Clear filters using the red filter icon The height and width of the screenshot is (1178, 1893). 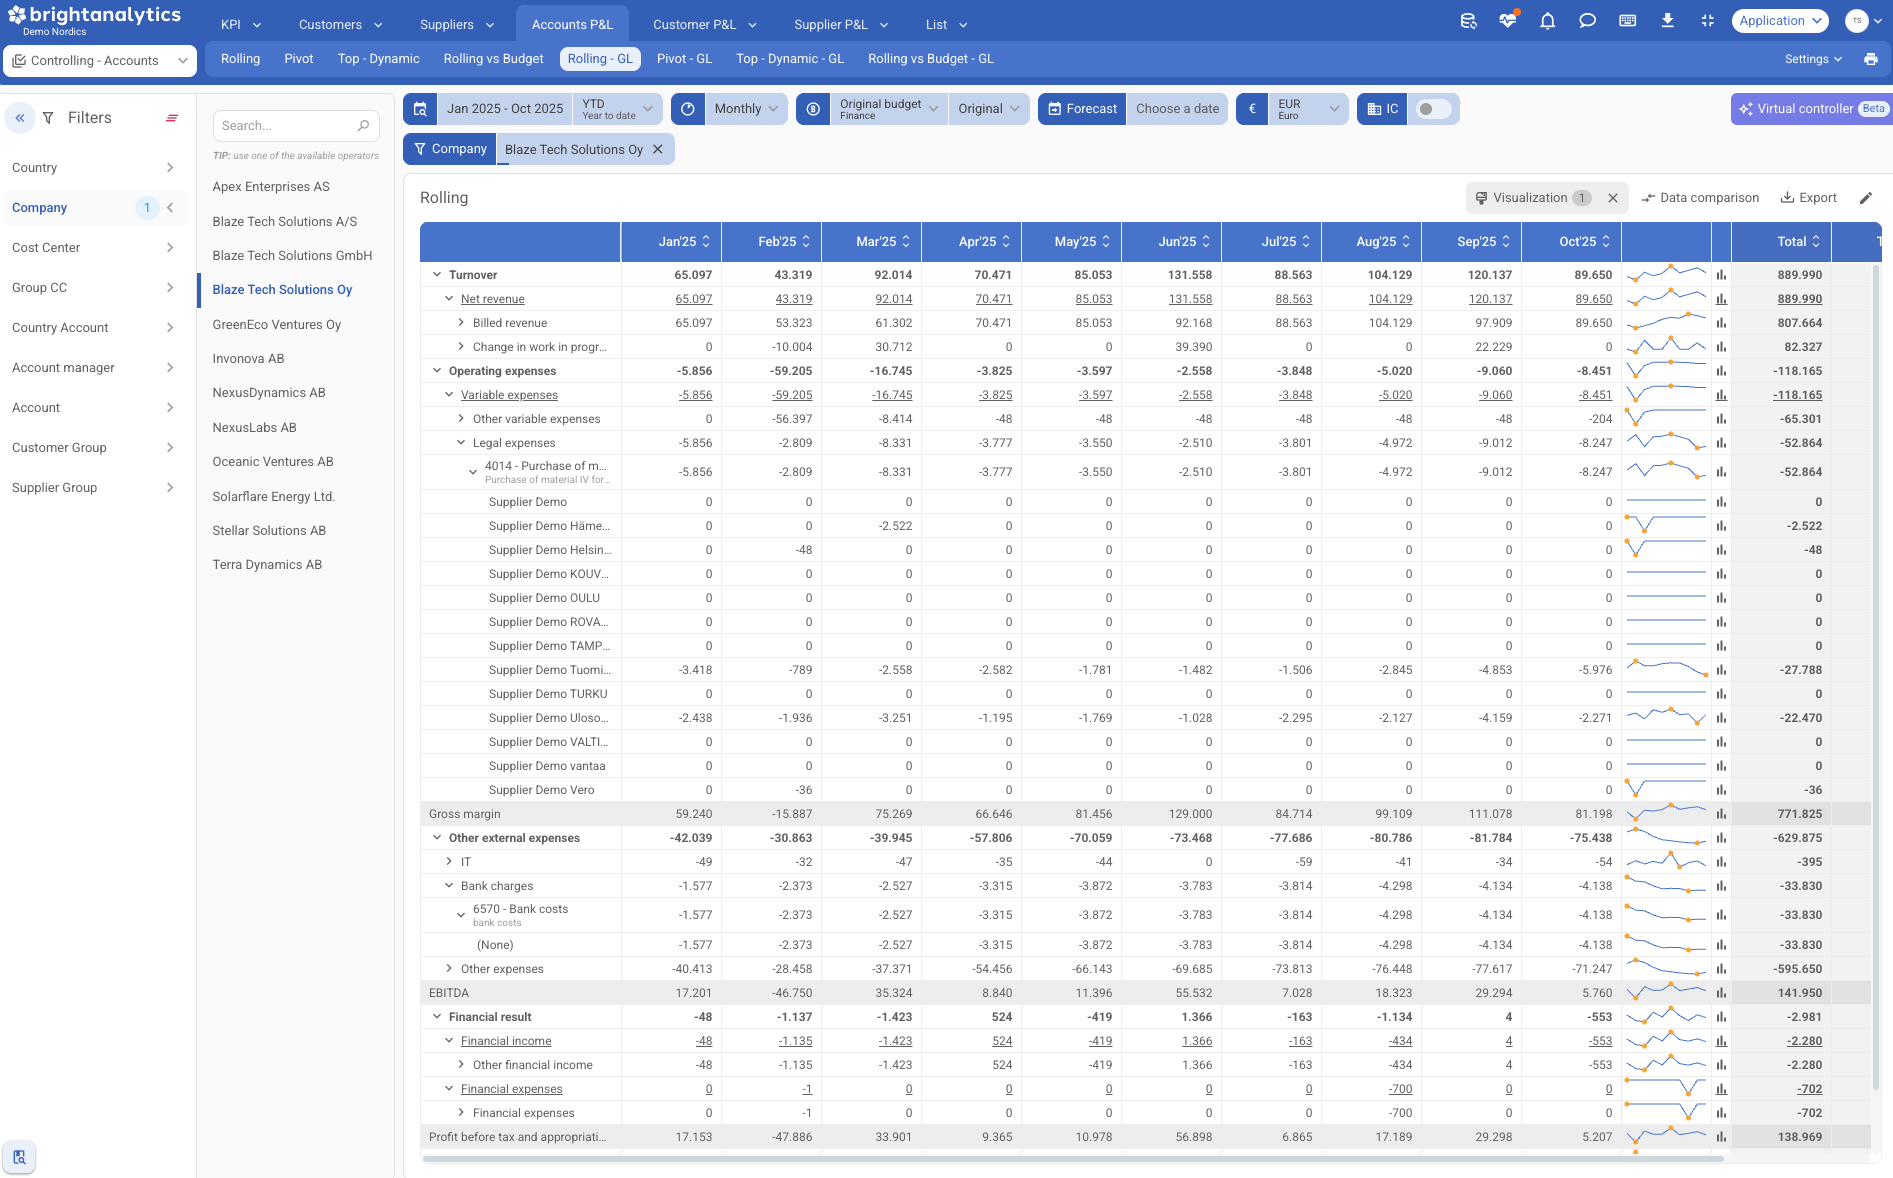(172, 118)
